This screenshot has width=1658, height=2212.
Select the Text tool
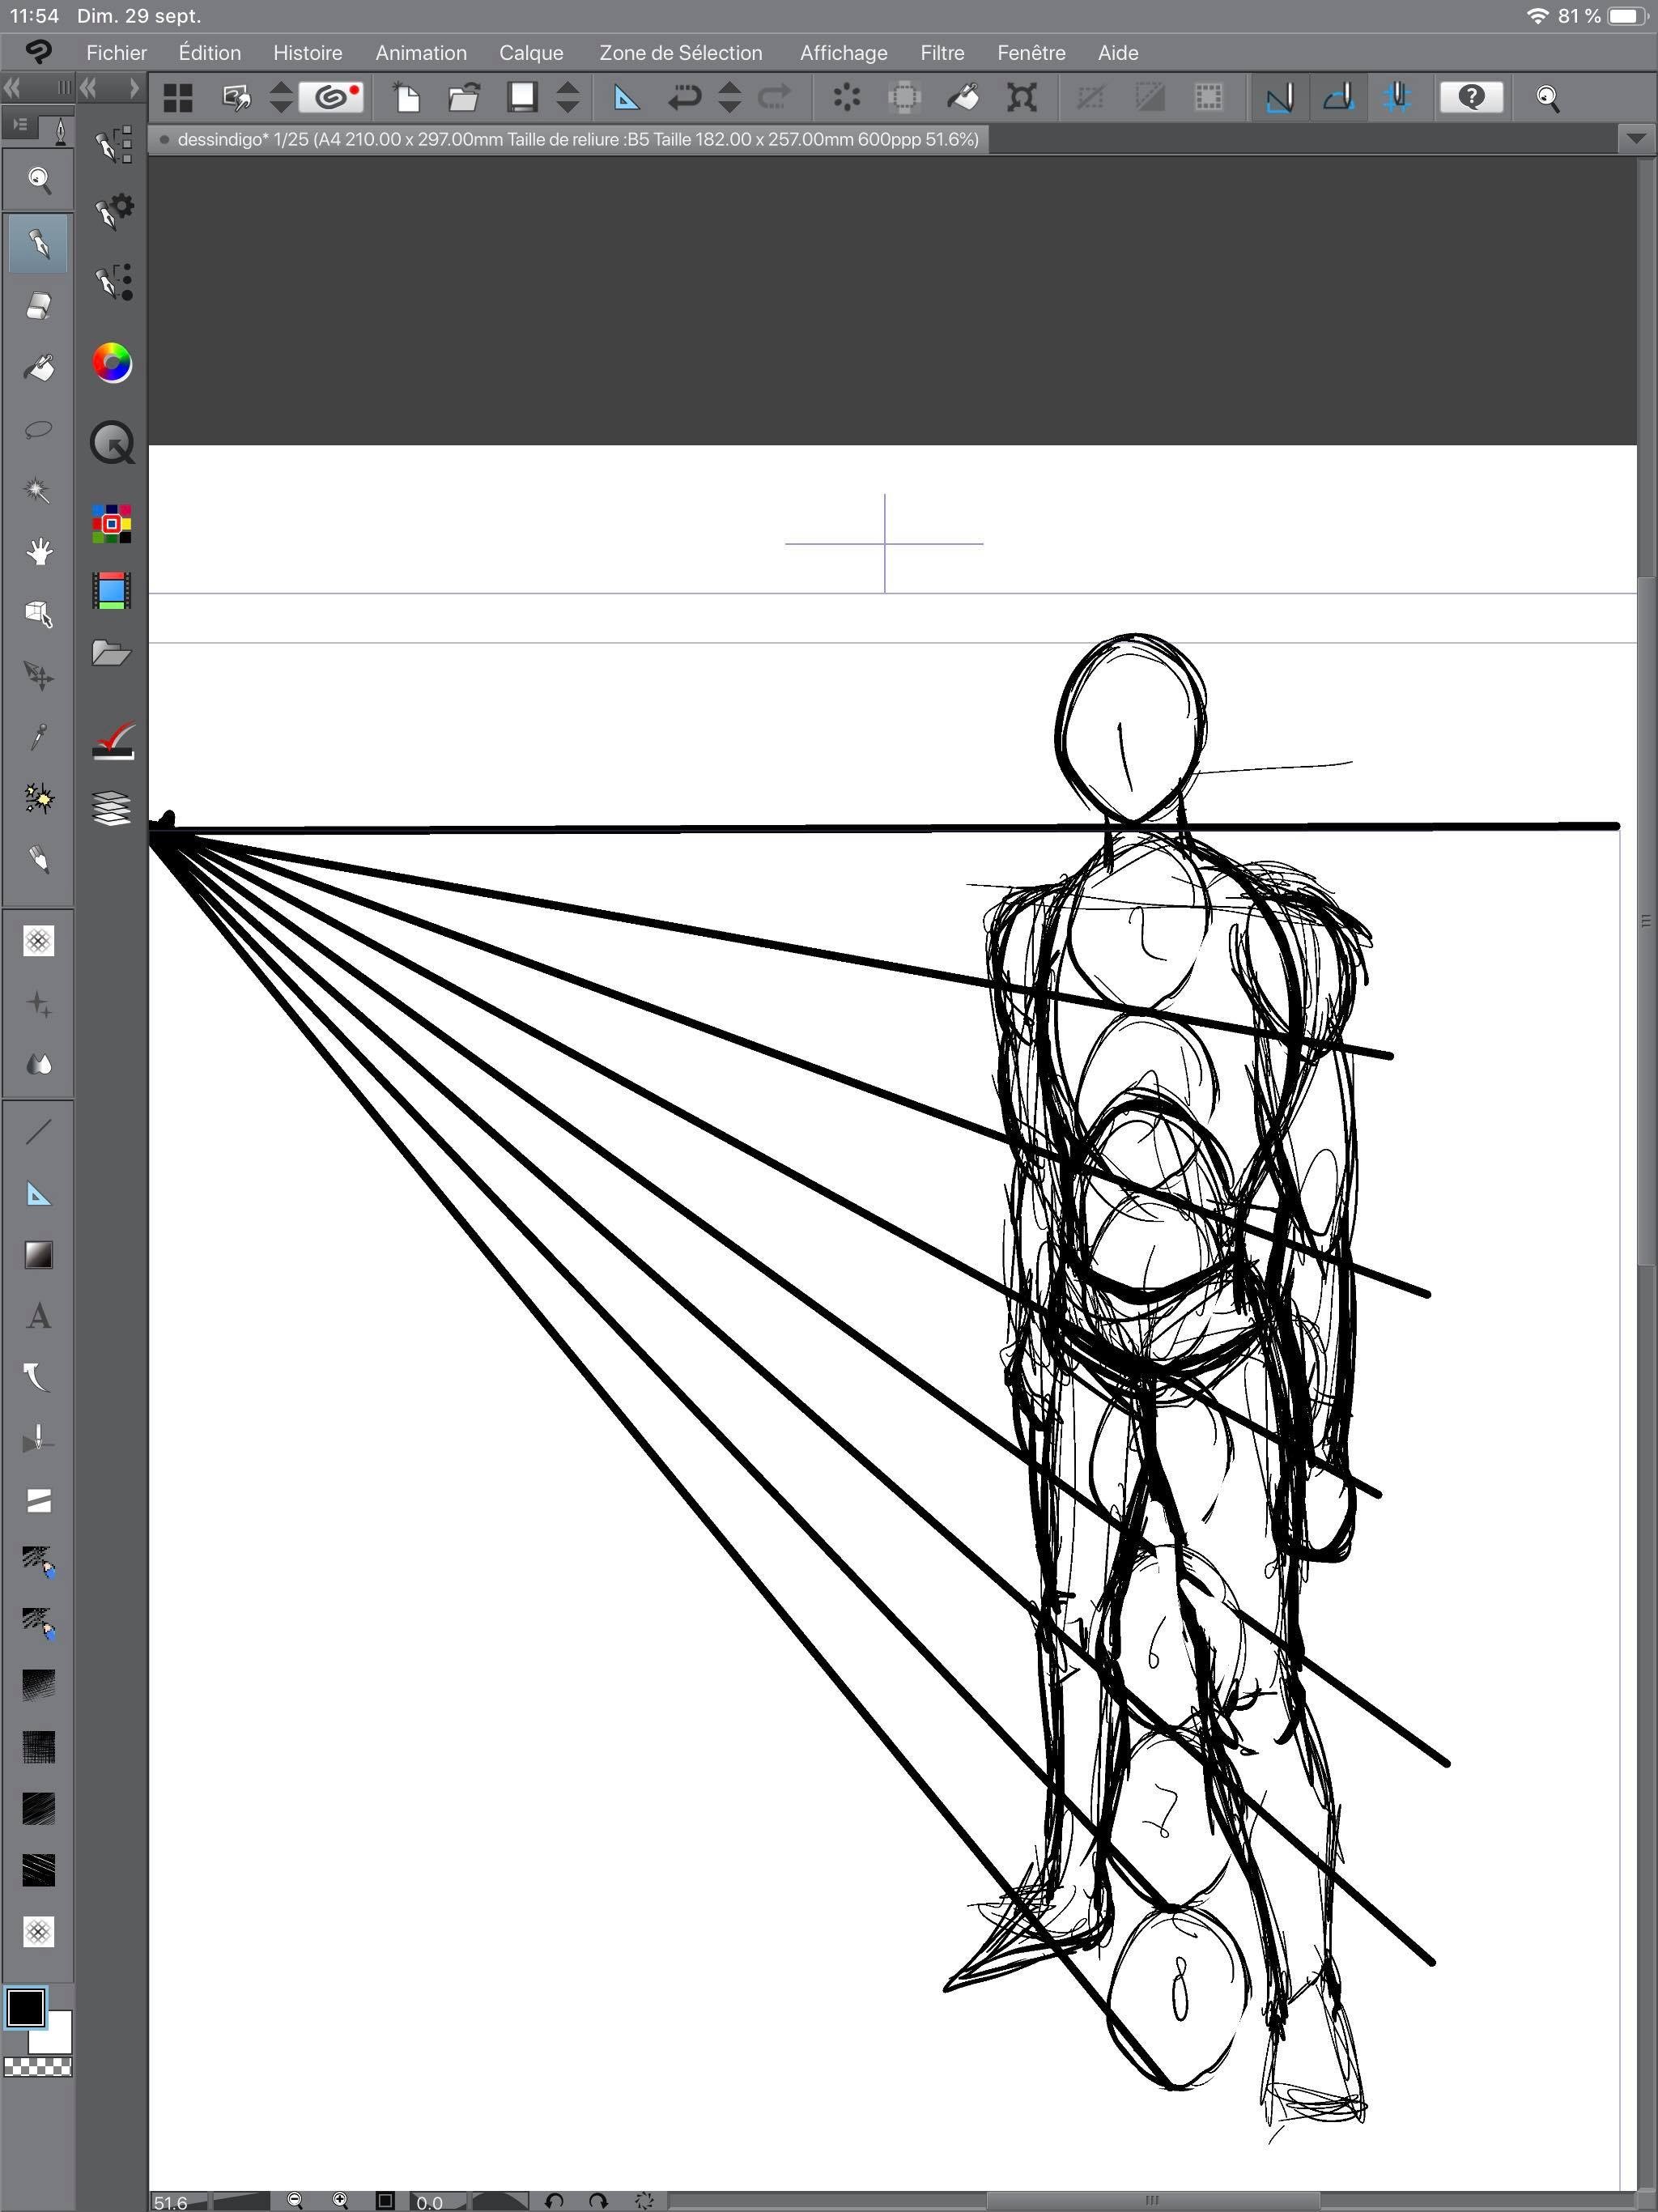38,1316
